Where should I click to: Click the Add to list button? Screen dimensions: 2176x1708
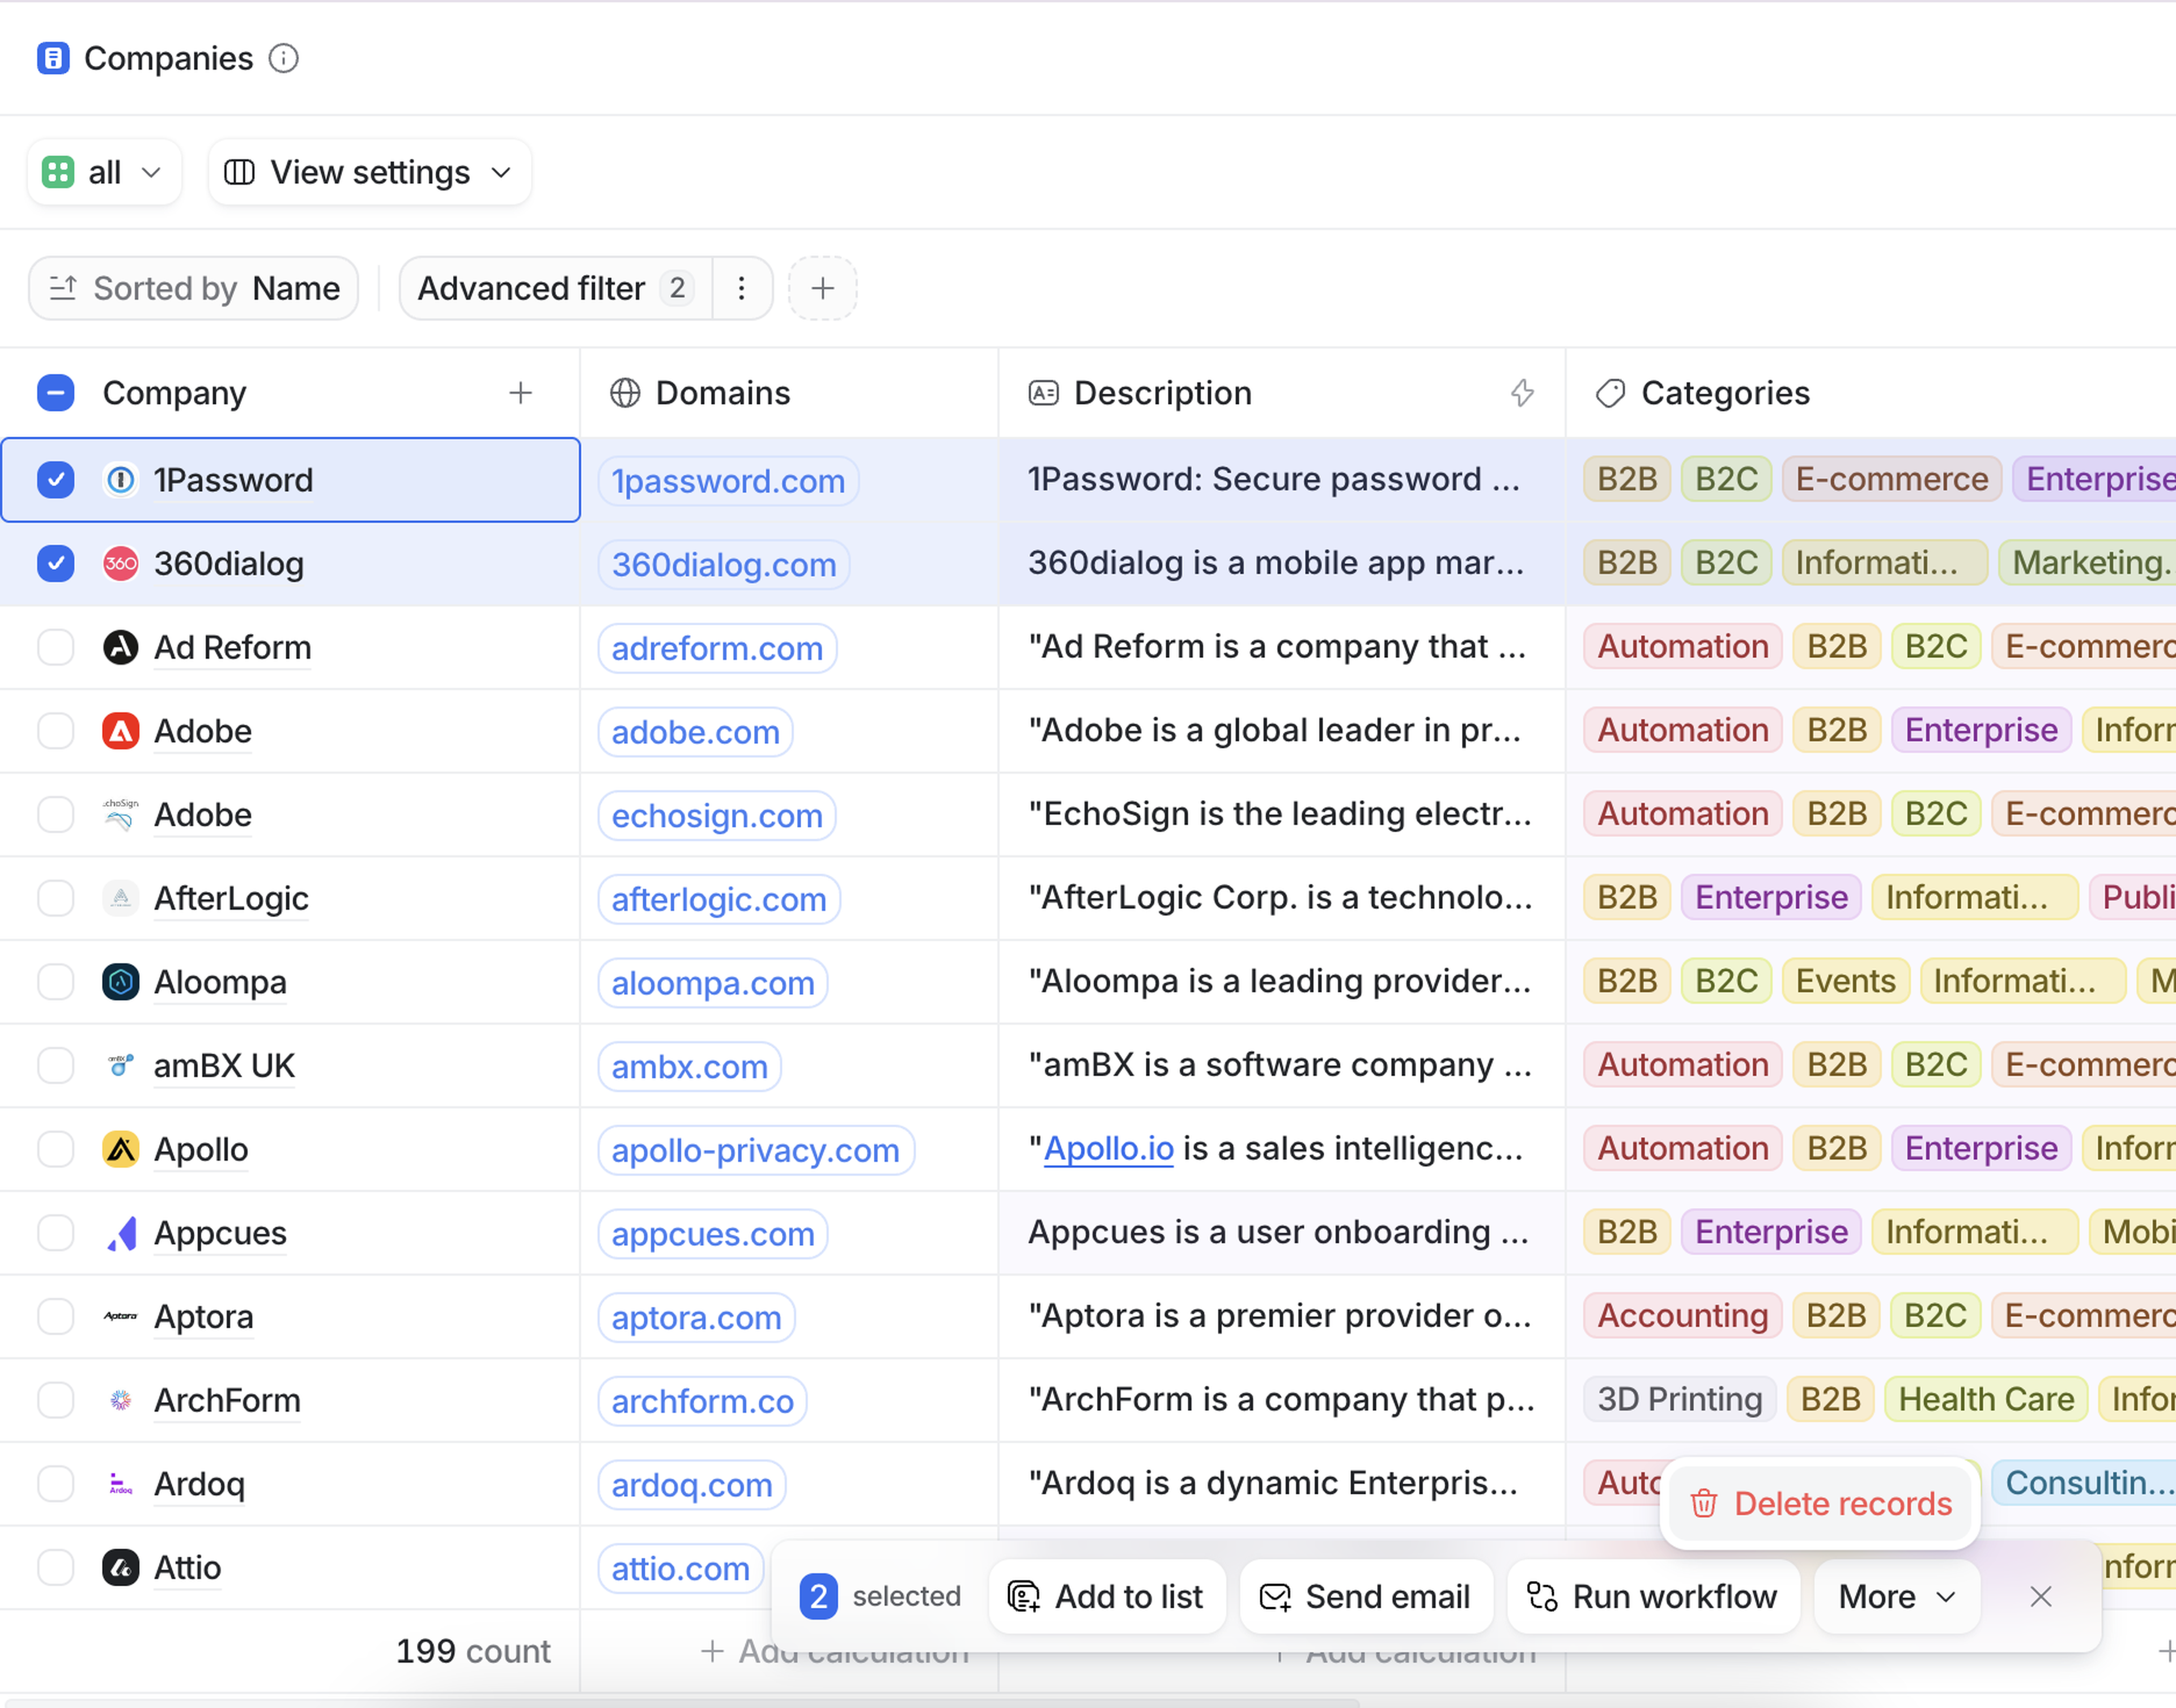1107,1597
